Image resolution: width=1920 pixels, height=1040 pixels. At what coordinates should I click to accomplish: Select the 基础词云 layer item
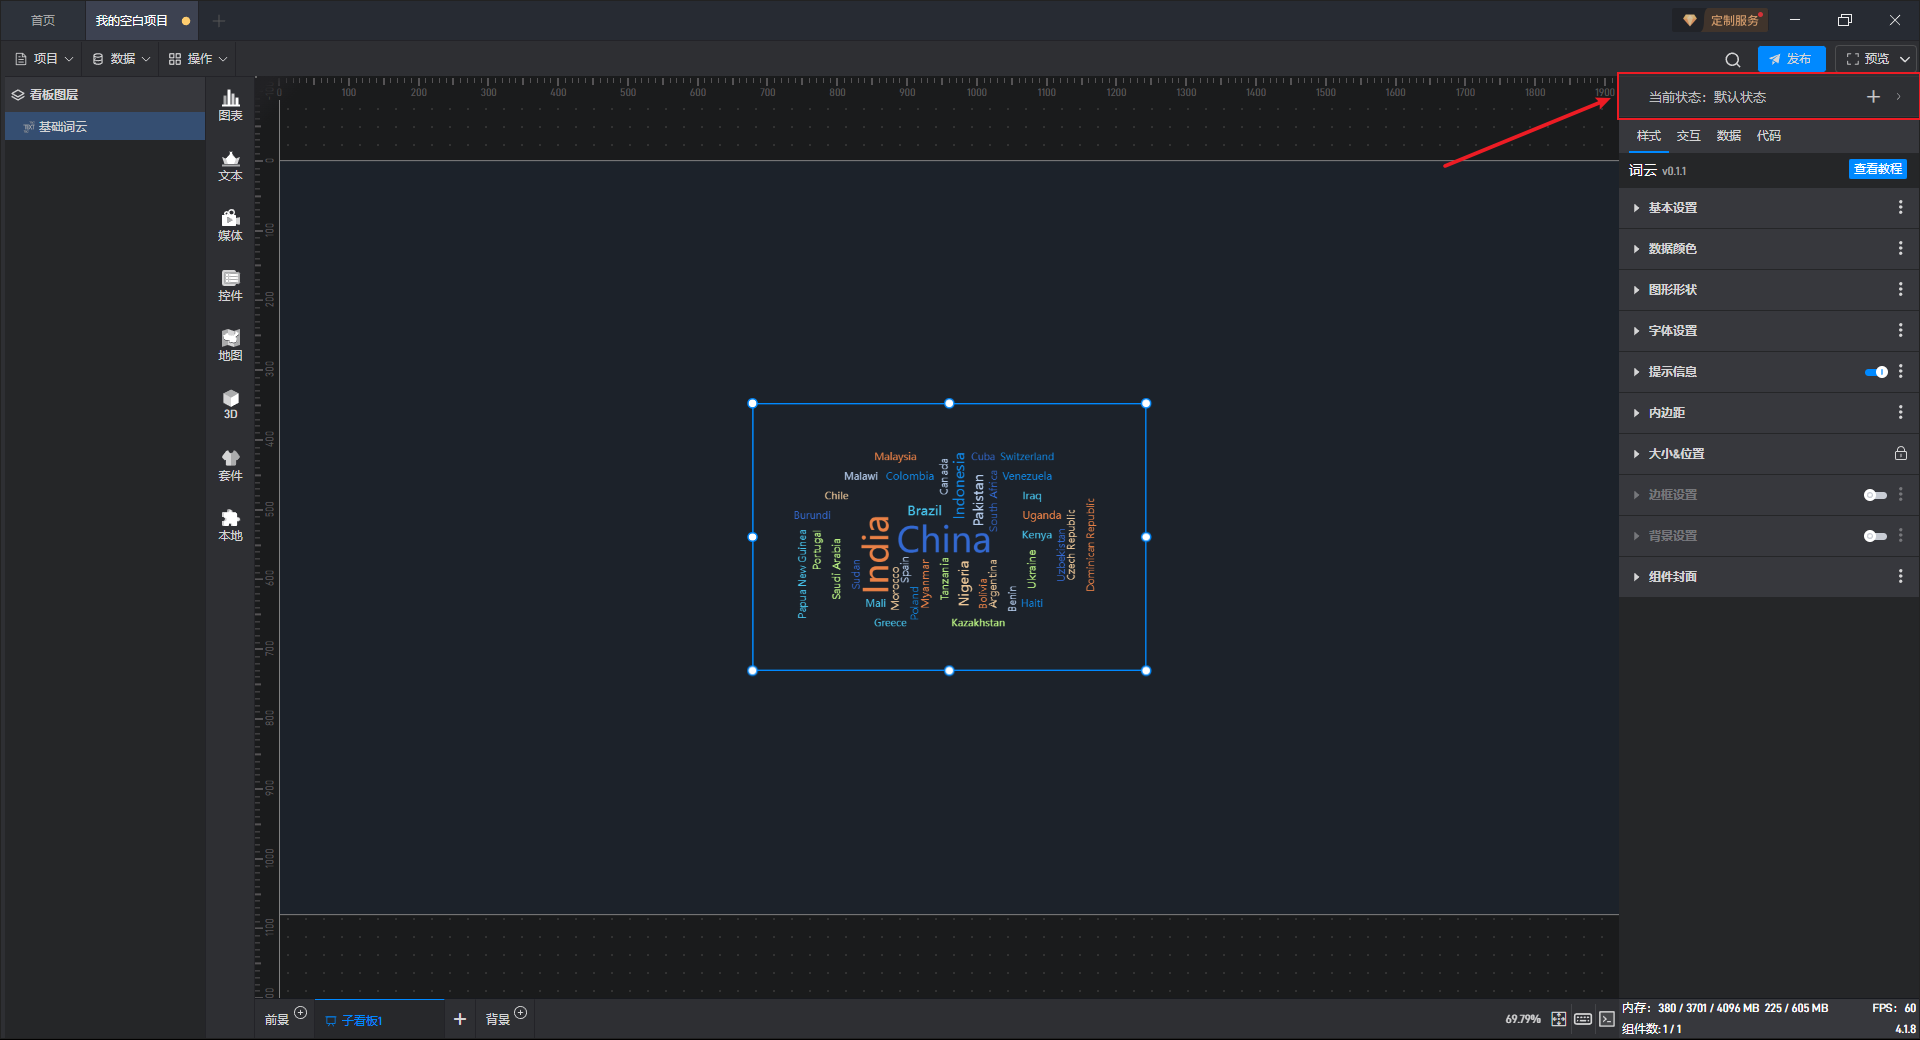coord(63,127)
